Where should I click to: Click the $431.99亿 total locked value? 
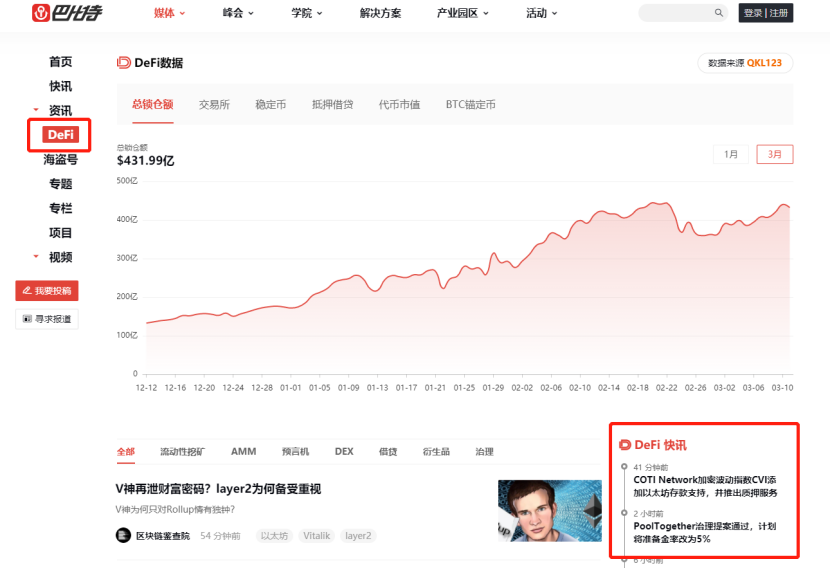click(146, 160)
